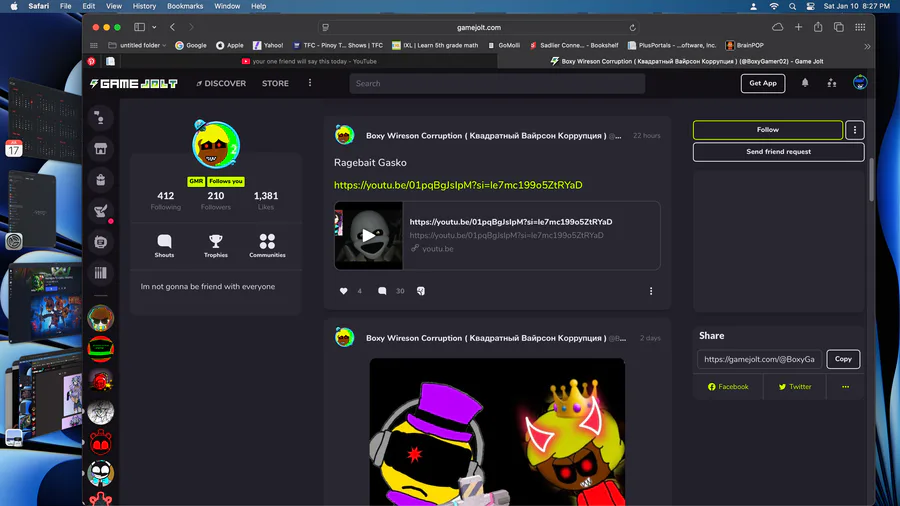Open the History menu

(144, 6)
